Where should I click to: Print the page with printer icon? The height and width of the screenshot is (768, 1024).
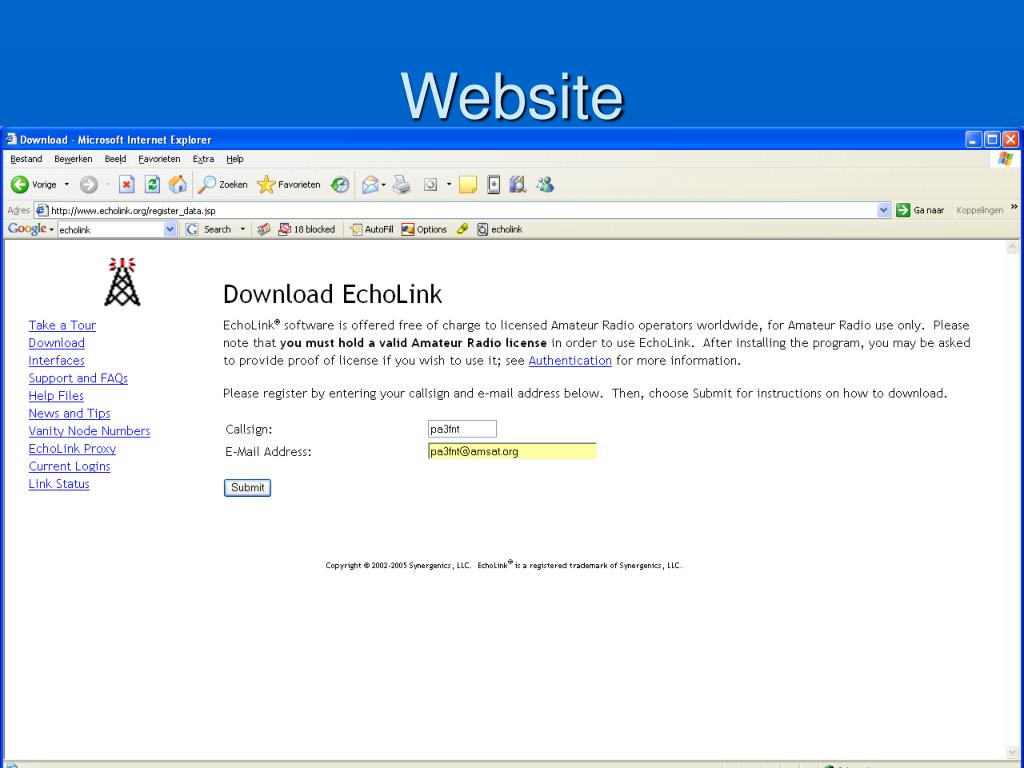[402, 185]
